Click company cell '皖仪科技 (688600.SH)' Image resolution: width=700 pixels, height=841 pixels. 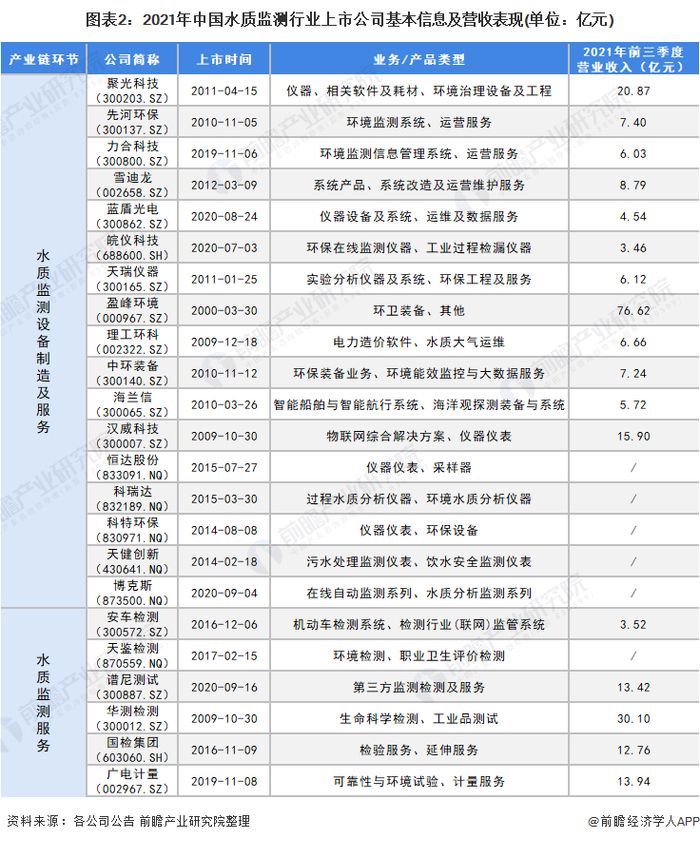point(132,248)
